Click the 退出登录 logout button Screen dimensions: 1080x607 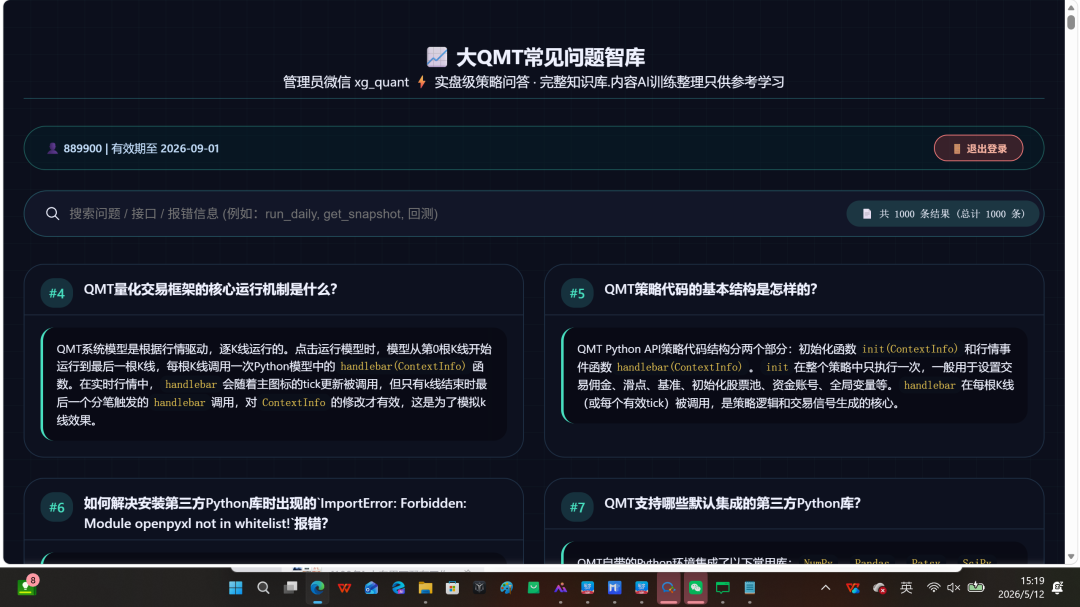tap(978, 148)
